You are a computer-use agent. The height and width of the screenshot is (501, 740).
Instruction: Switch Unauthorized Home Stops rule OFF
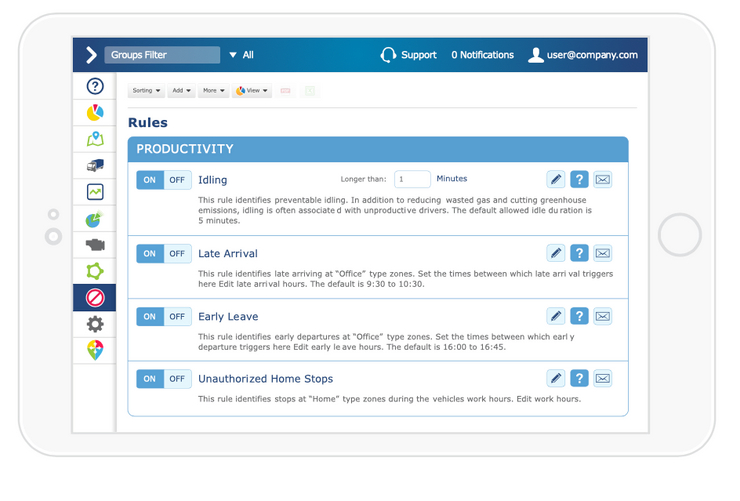177,379
